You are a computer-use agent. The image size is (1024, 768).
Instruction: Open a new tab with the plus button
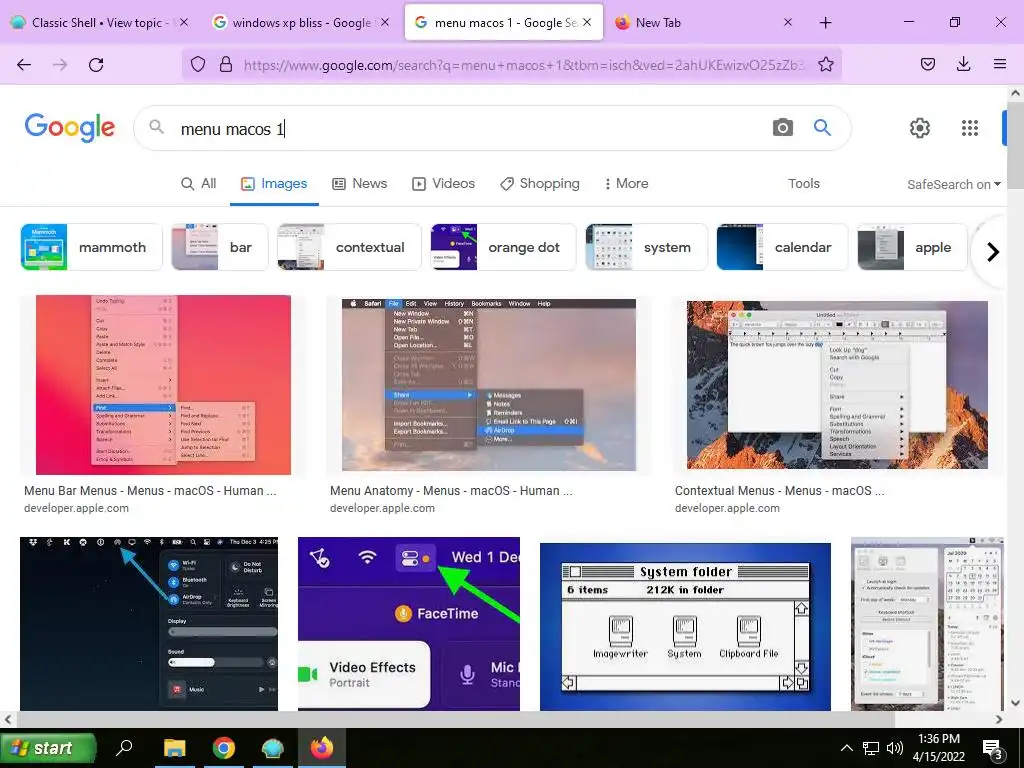coord(825,23)
